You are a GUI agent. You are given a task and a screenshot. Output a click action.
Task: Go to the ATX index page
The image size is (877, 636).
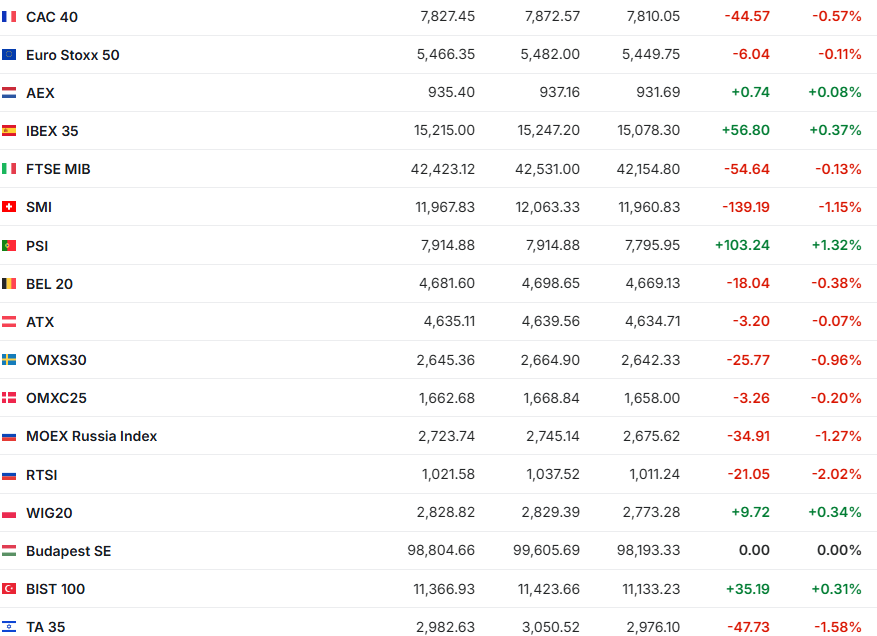40,322
